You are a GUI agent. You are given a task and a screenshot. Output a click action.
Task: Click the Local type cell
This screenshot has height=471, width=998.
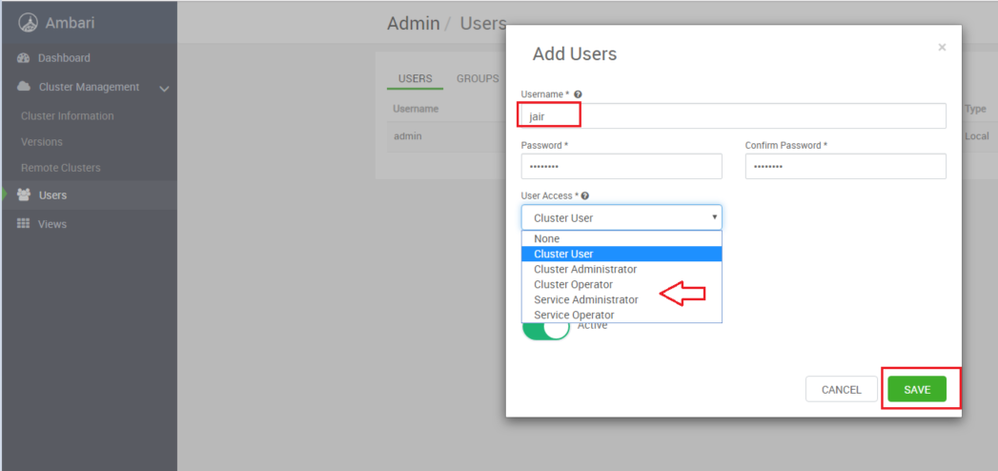977,136
